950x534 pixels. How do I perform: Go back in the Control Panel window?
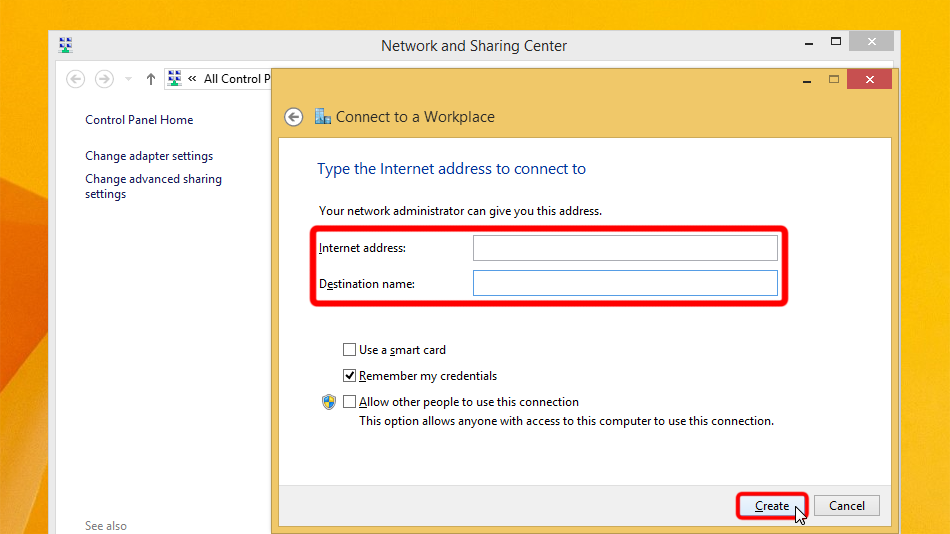point(75,79)
